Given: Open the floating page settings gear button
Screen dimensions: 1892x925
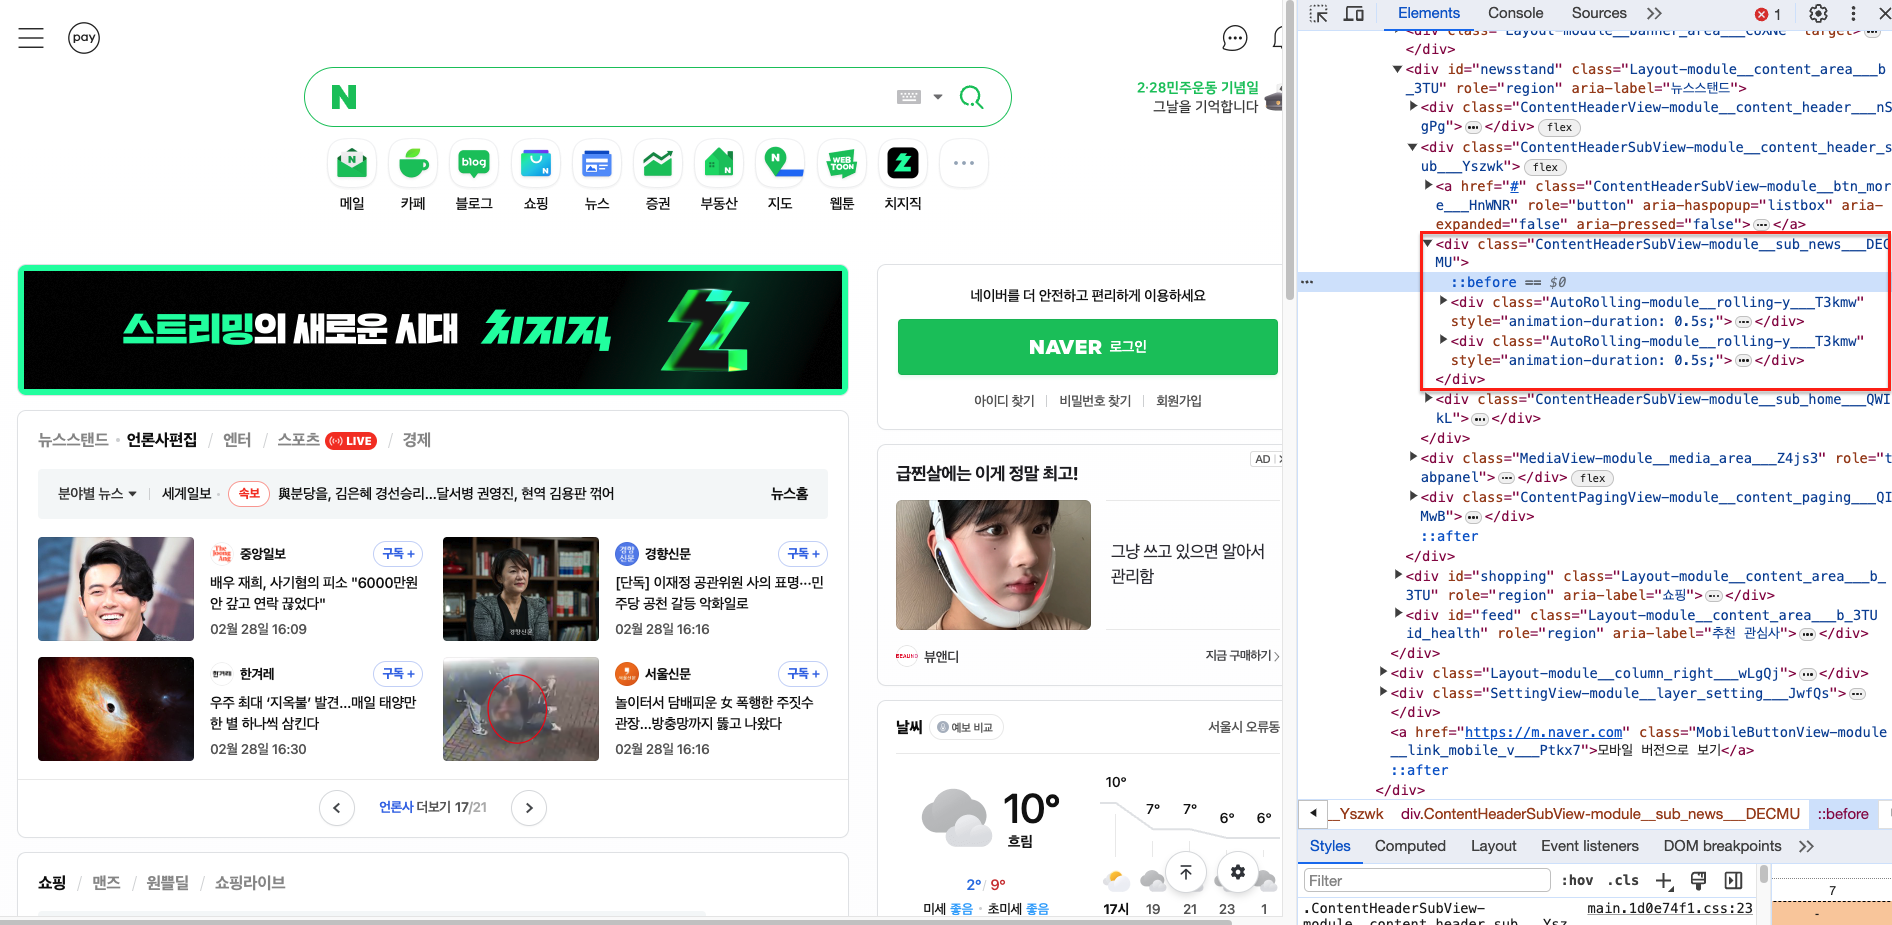Looking at the screenshot, I should click(1237, 872).
